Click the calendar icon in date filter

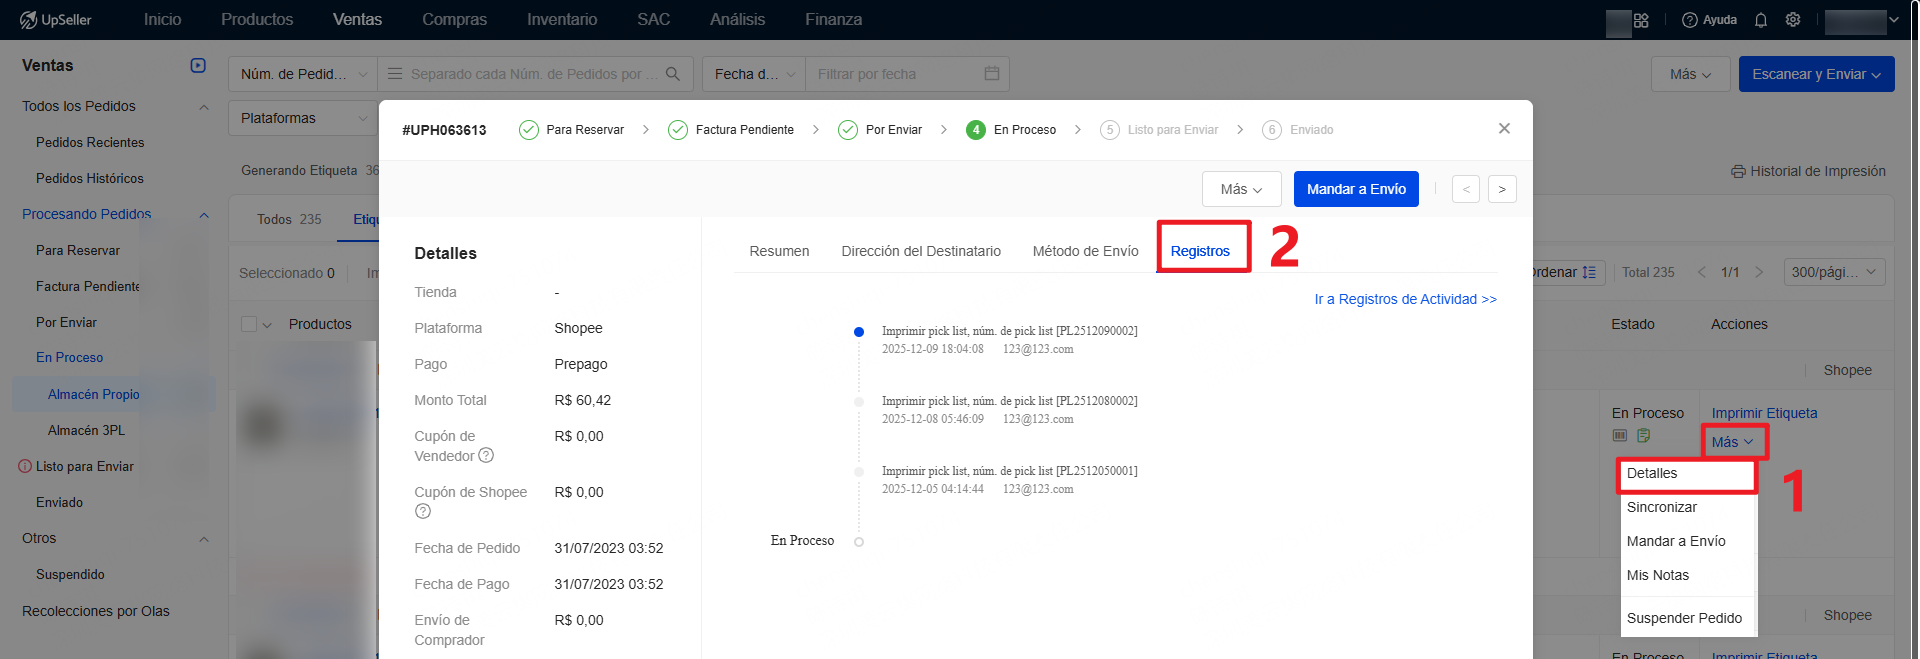click(x=992, y=74)
